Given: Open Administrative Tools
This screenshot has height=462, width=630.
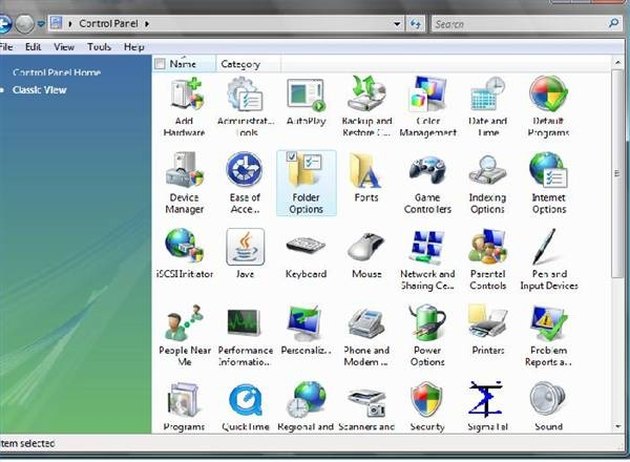Looking at the screenshot, I should (x=245, y=107).
